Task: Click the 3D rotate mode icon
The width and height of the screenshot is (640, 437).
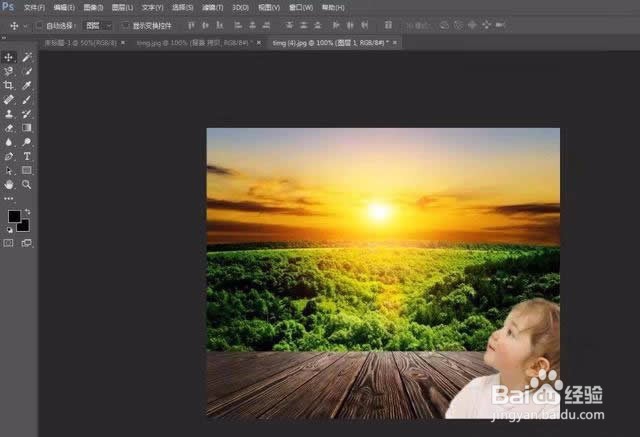Action: (x=444, y=25)
